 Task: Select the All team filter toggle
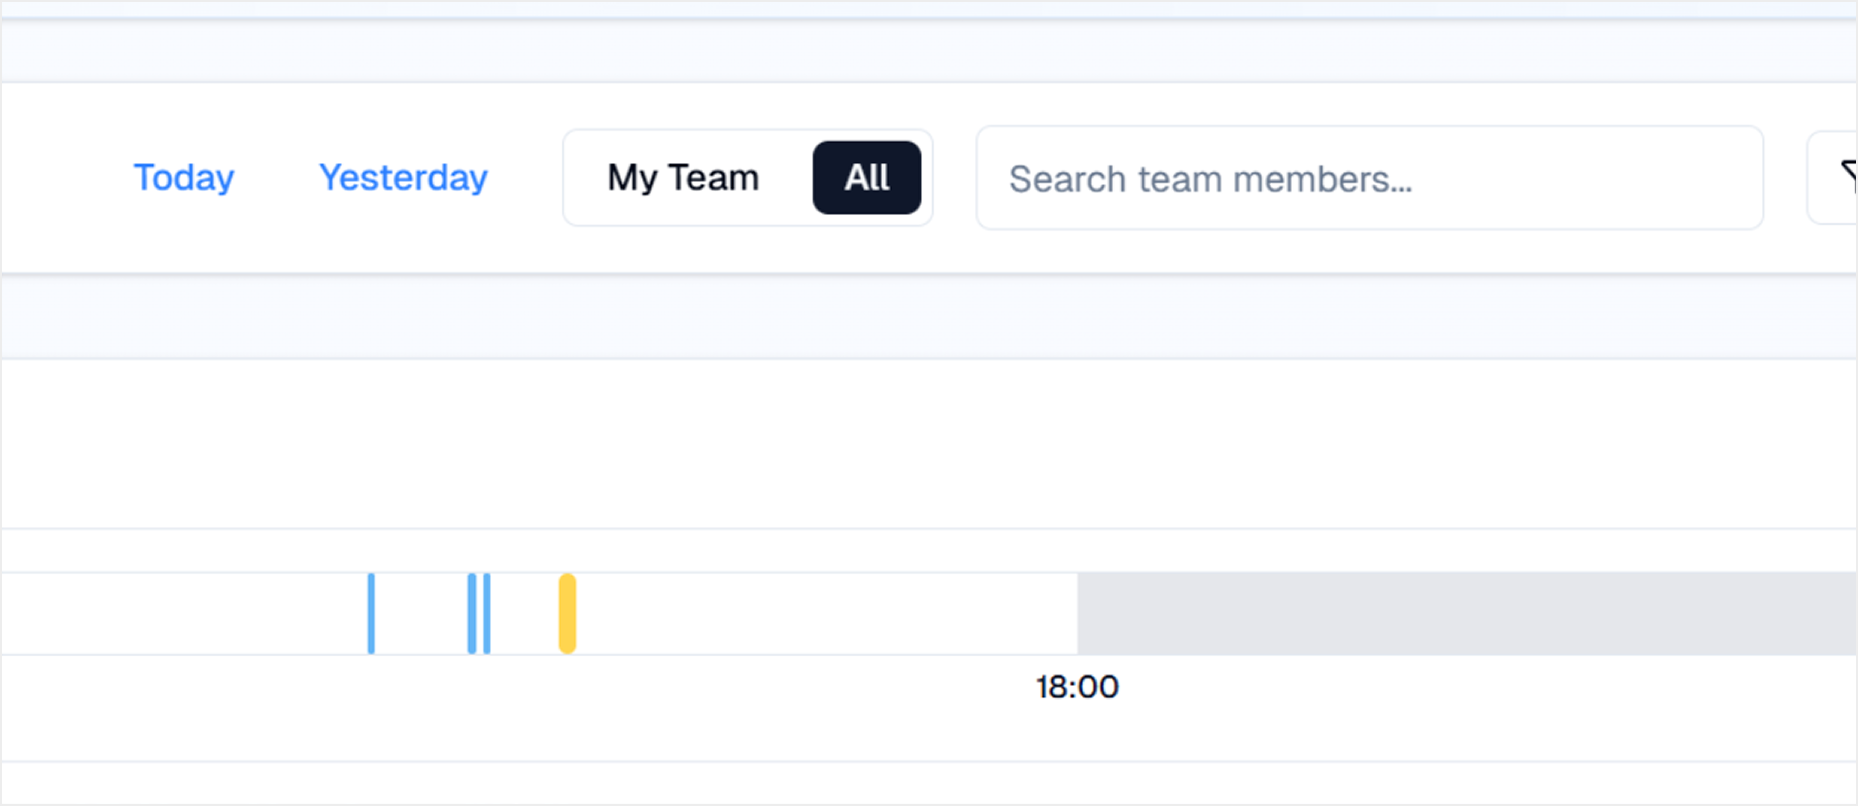(866, 178)
